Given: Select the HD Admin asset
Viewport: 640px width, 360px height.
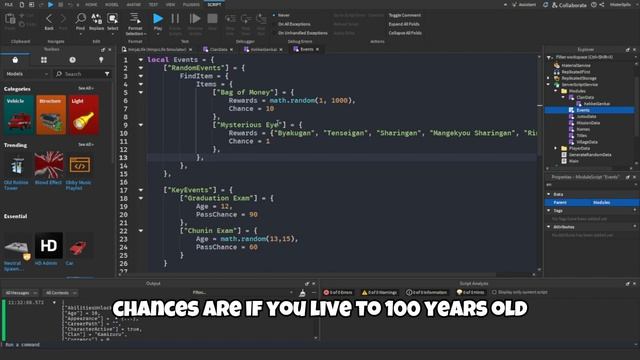Looking at the screenshot, I should coord(49,245).
